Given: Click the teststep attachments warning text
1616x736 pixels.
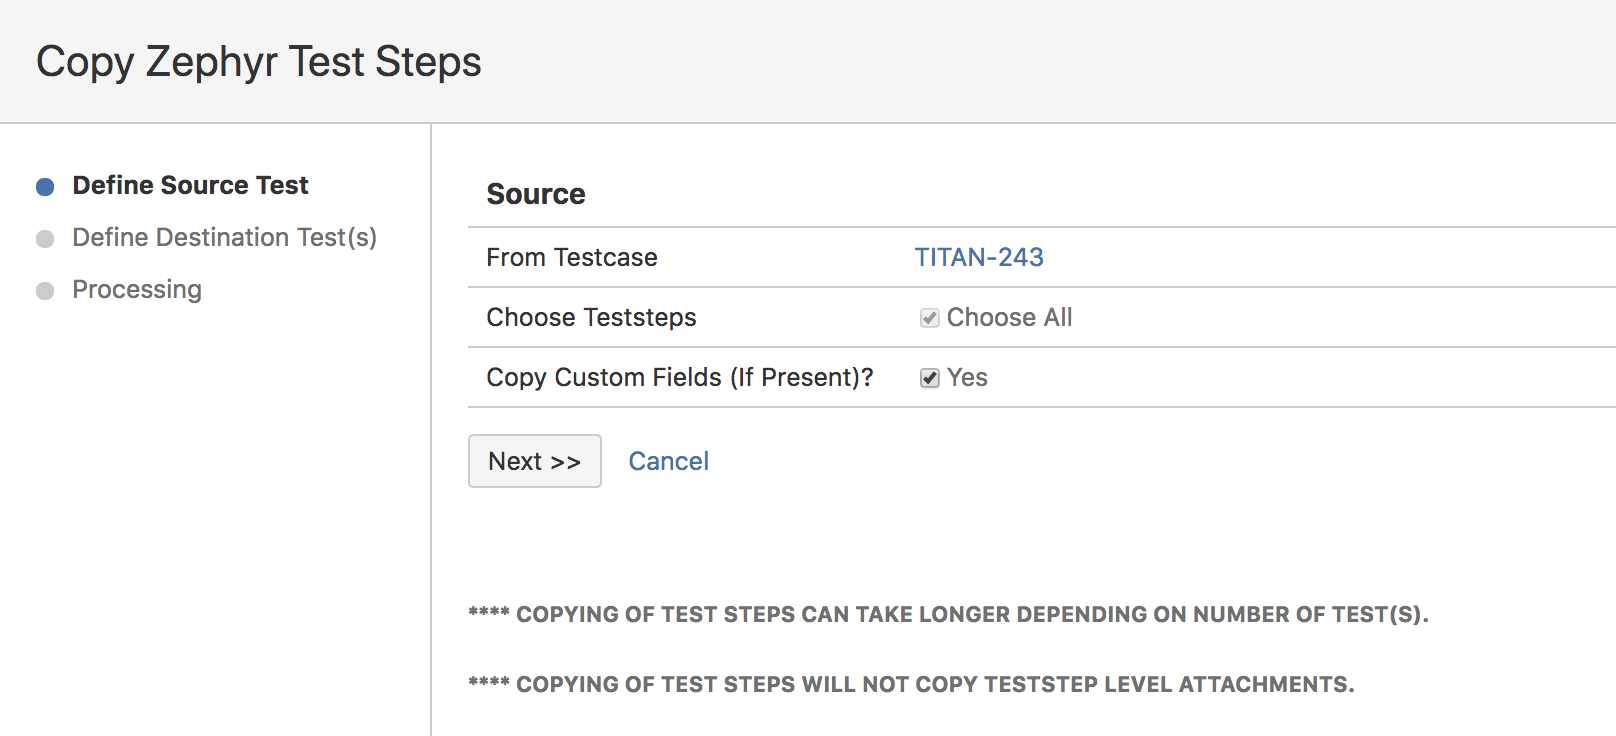Looking at the screenshot, I should coord(911,684).
